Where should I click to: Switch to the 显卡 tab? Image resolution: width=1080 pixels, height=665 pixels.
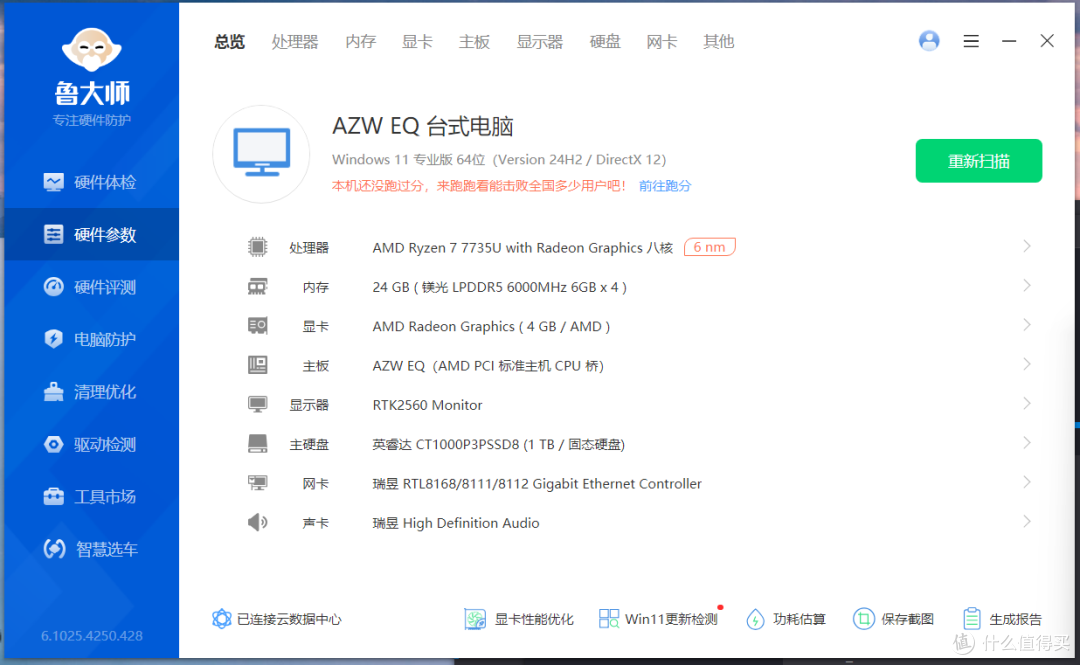click(x=417, y=42)
